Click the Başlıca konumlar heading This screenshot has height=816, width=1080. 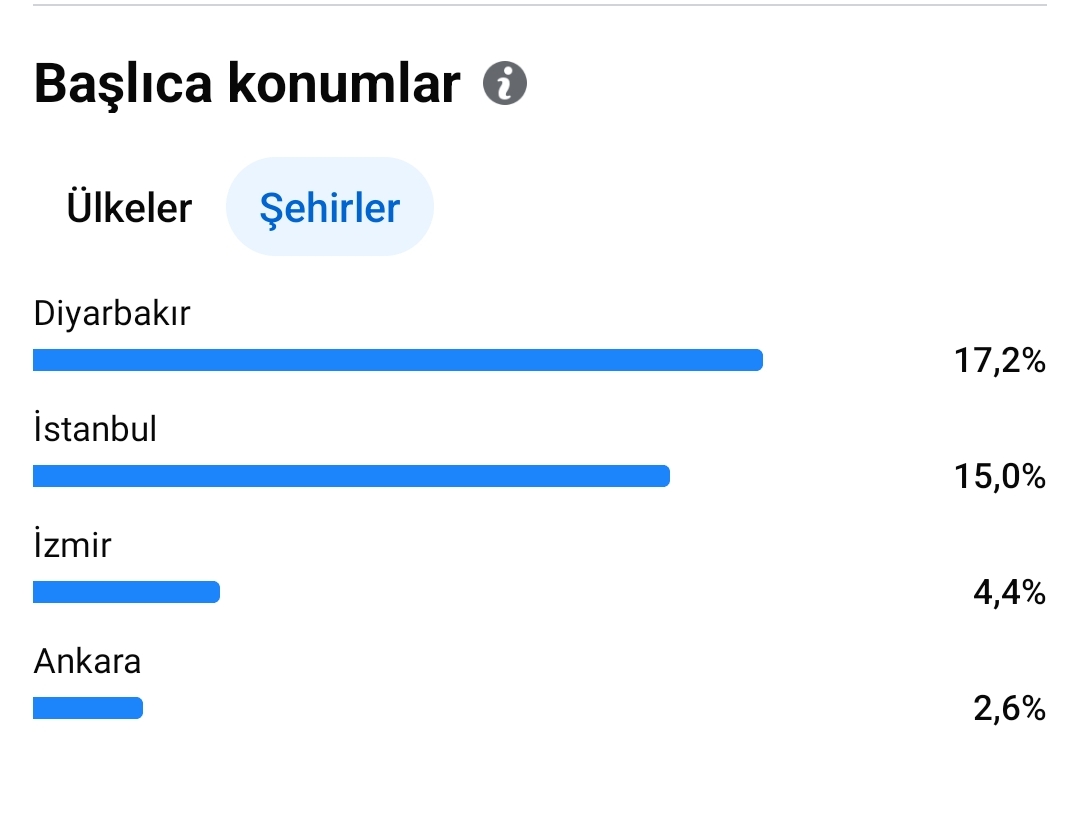pyautogui.click(x=247, y=83)
